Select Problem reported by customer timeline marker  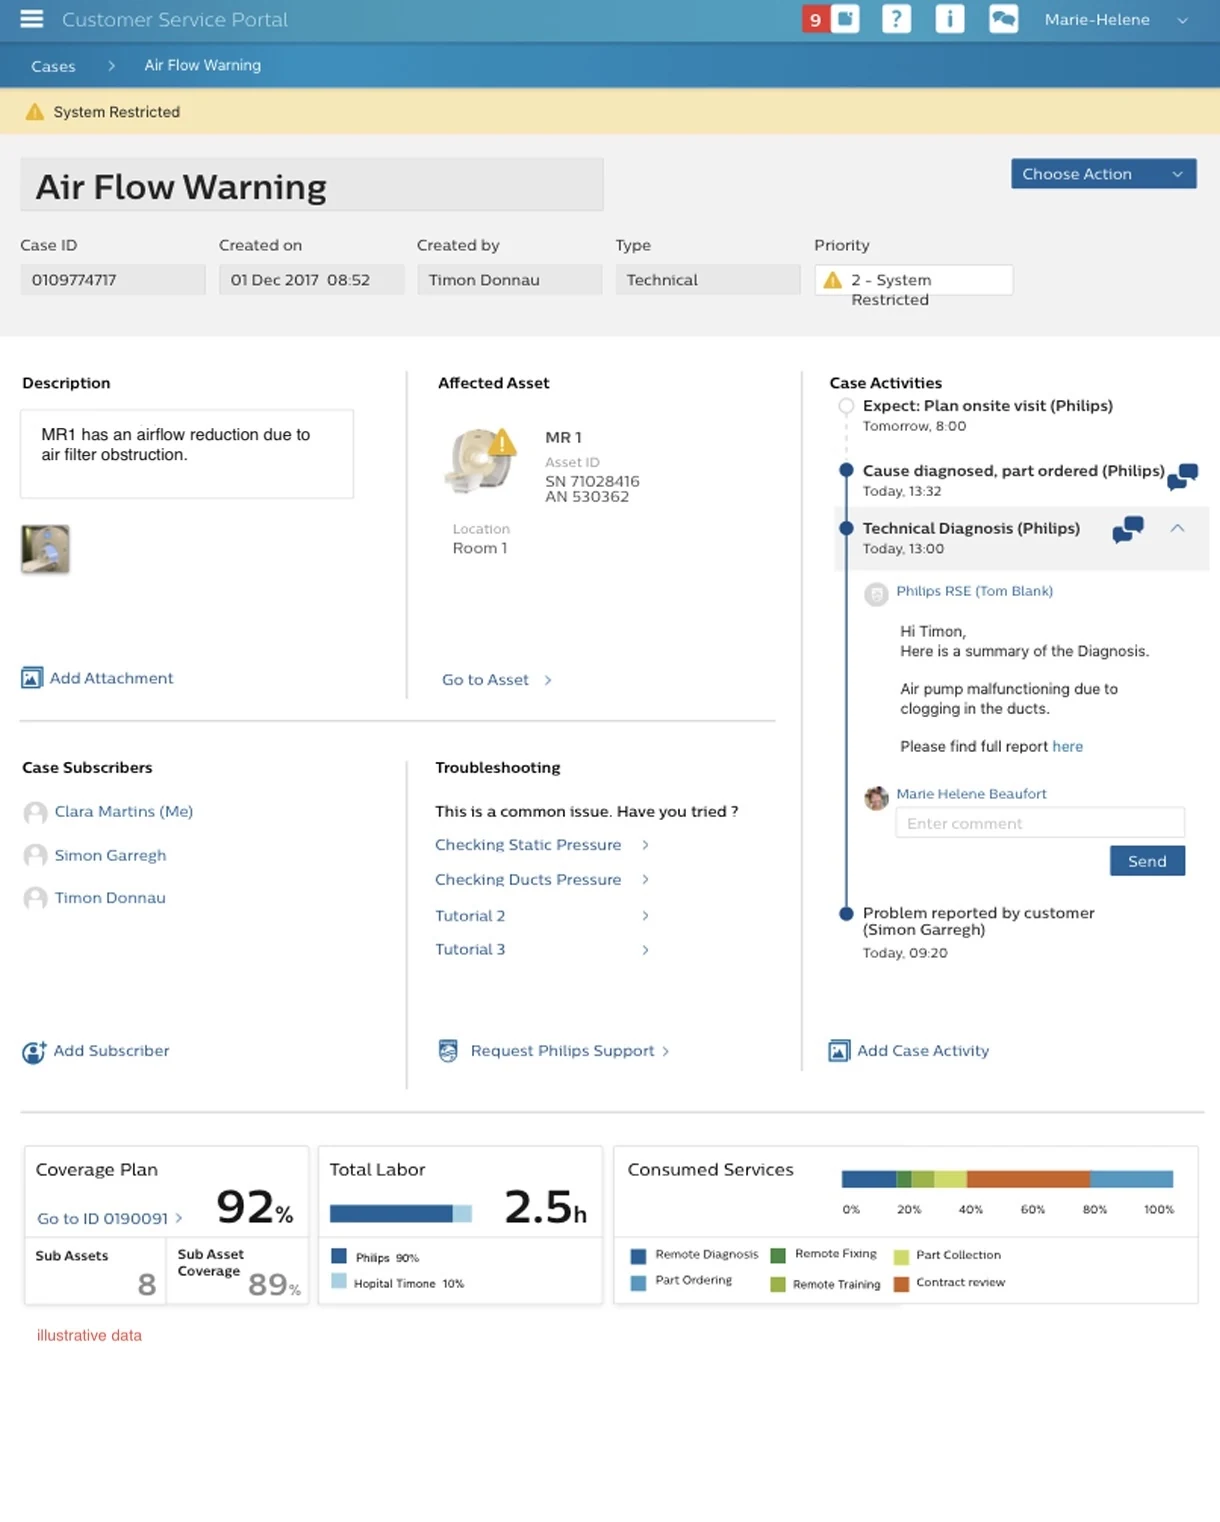point(846,913)
